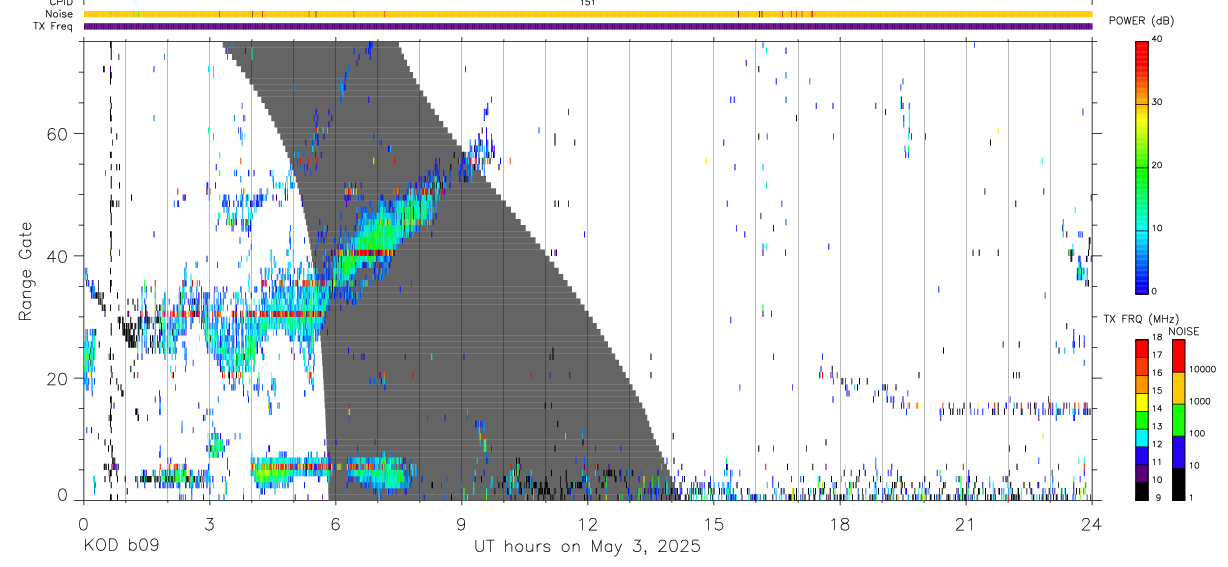Click the red segment of the TX FRQ scale
Screen dimensions: 1228x567
tap(1142, 348)
